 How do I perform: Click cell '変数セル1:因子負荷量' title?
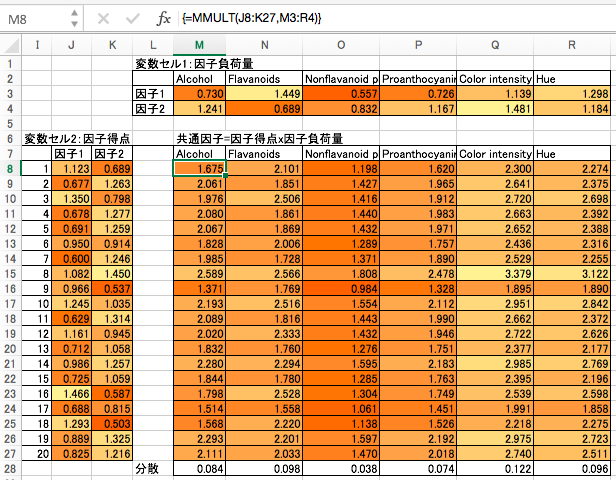coord(194,64)
